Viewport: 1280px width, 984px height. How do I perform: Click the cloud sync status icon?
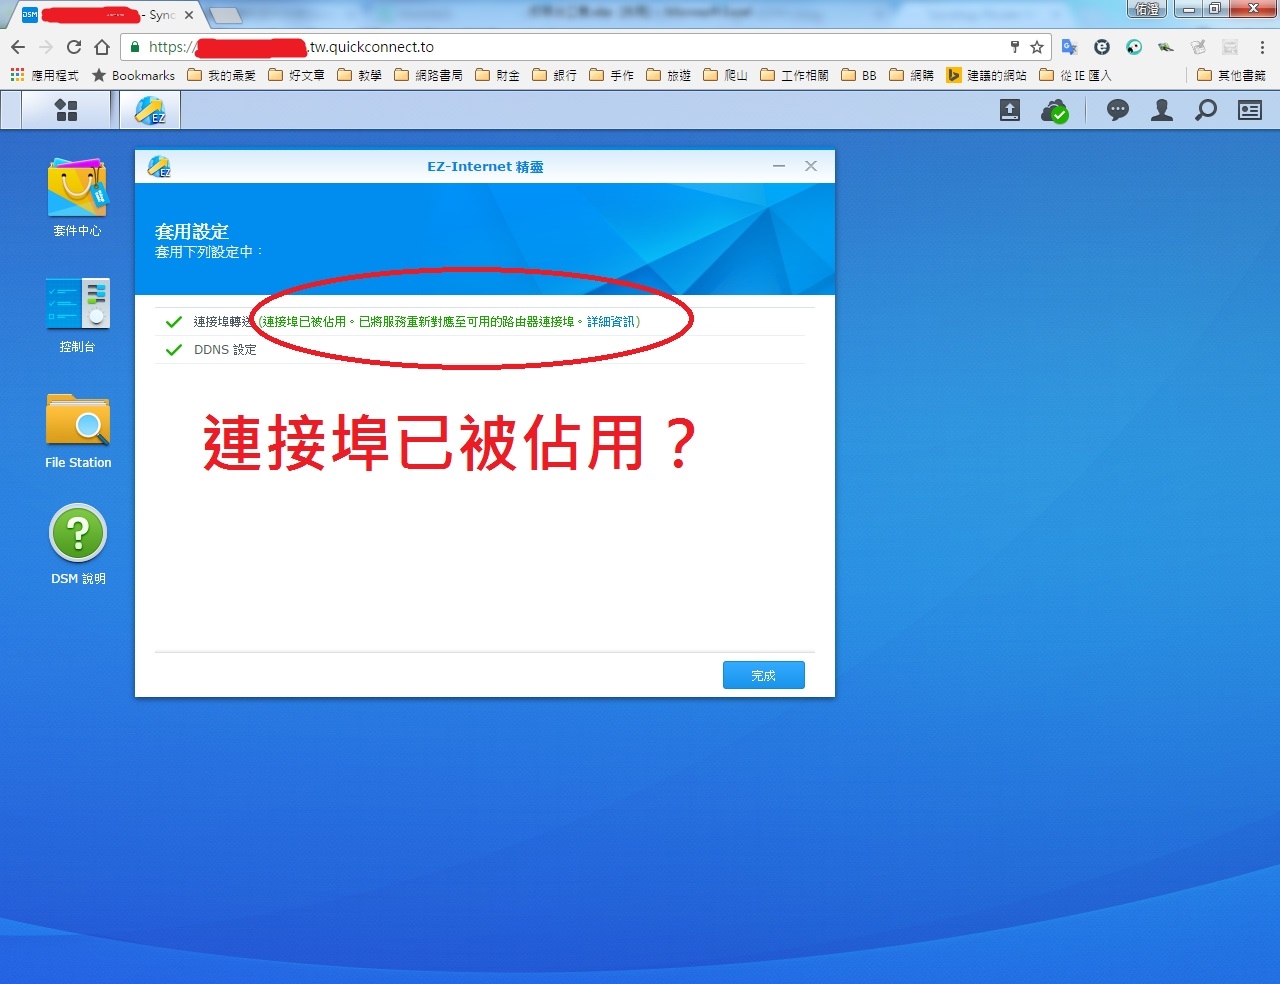click(x=1054, y=111)
